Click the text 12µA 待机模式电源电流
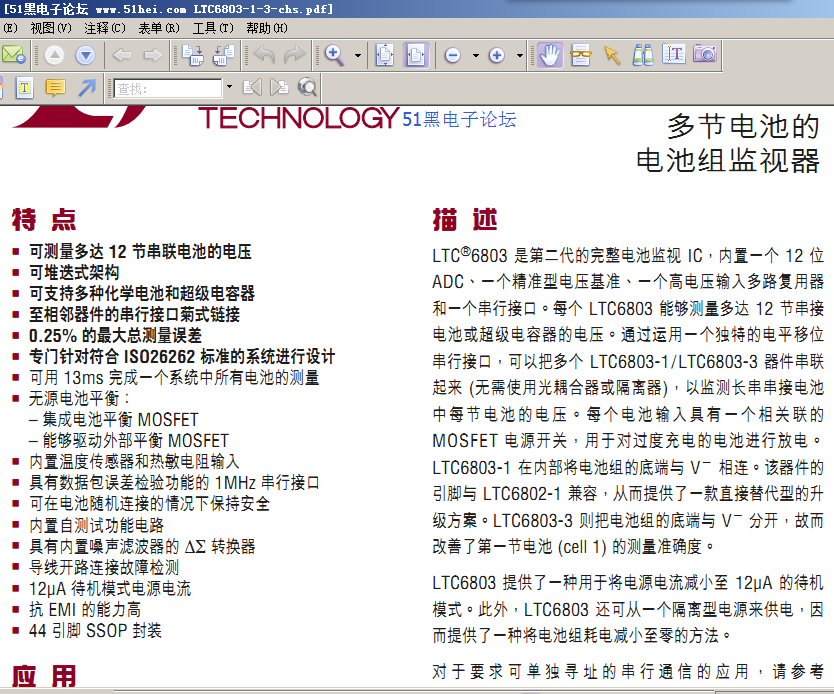The image size is (834, 694). tap(110, 589)
